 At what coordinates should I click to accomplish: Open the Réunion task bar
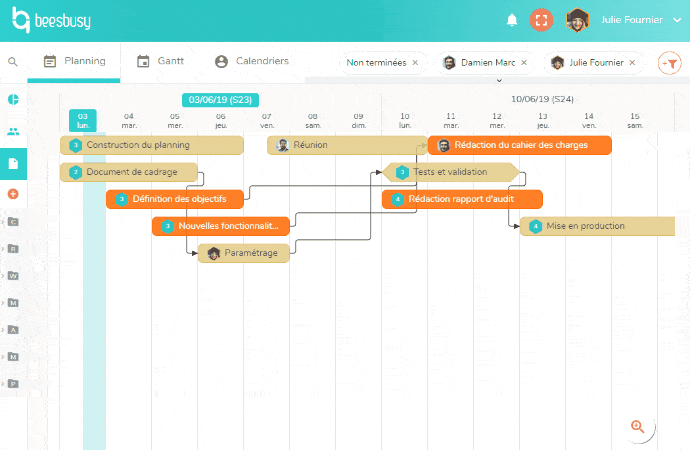[x=347, y=145]
